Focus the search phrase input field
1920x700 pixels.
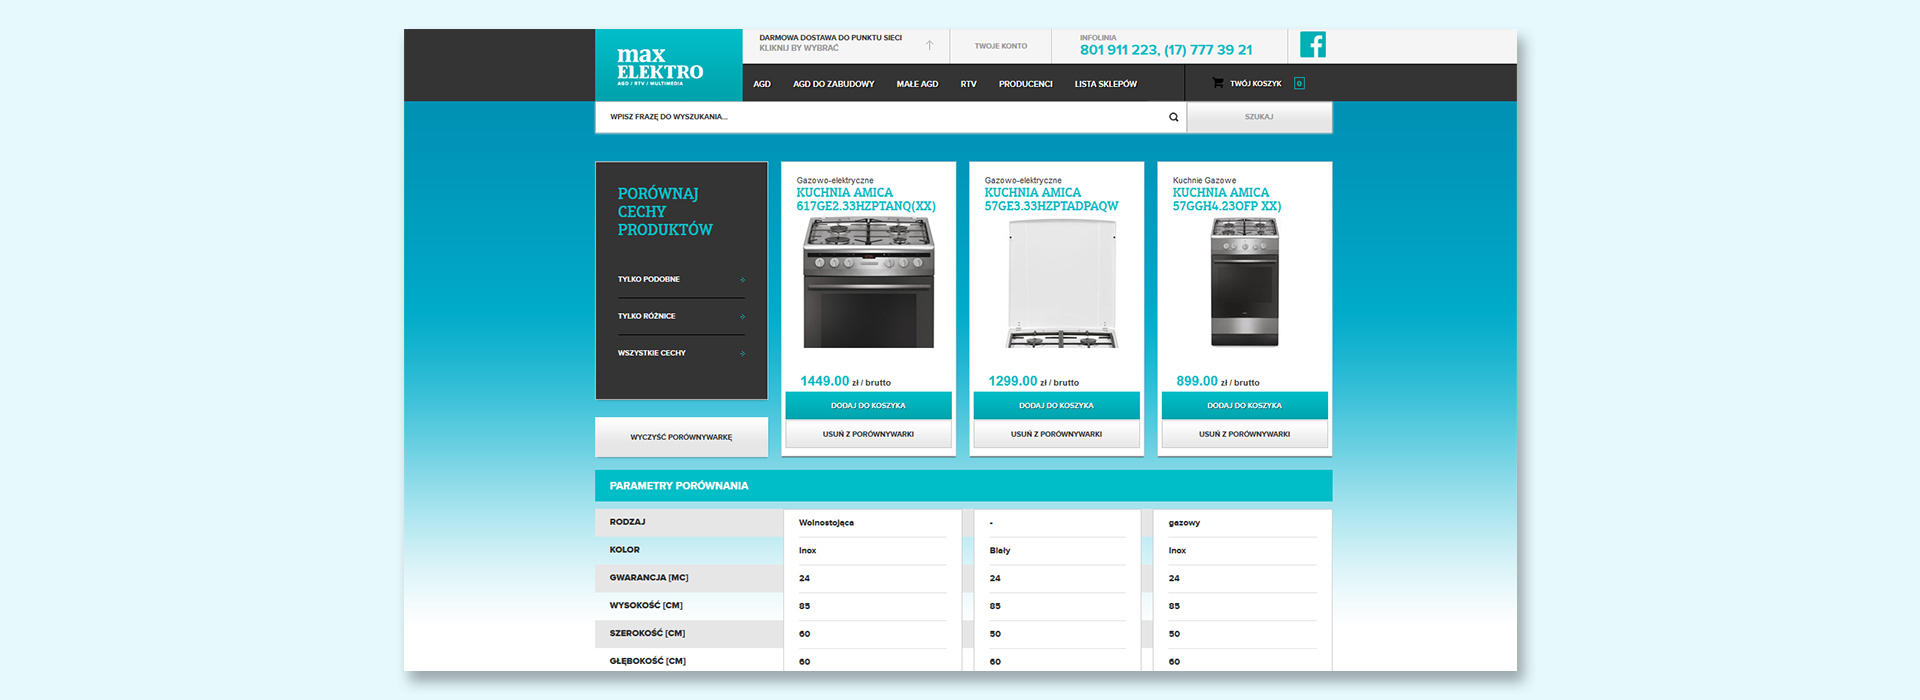click(x=890, y=117)
